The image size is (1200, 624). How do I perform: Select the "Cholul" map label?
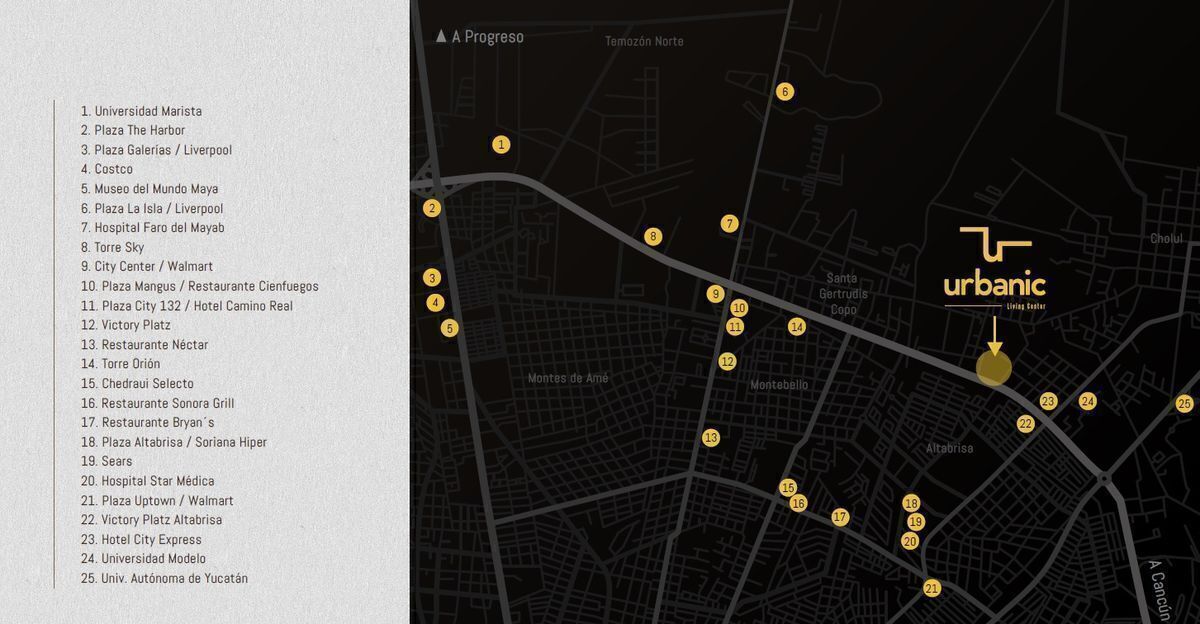(1166, 239)
